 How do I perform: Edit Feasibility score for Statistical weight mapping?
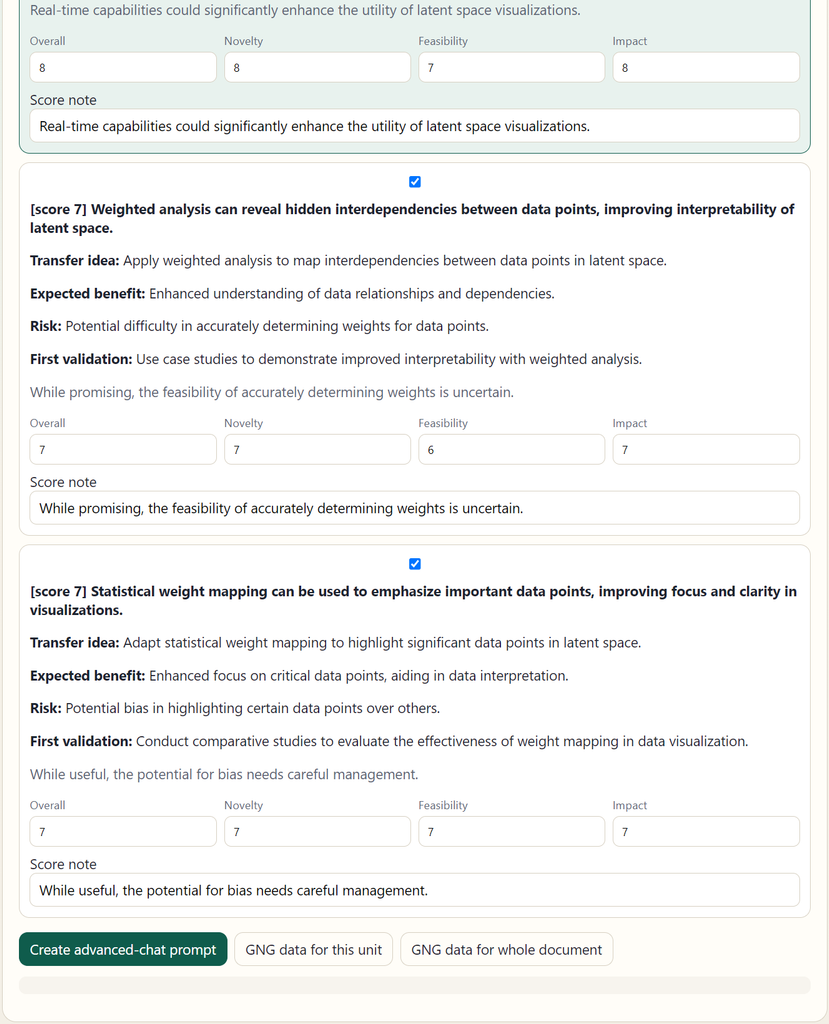click(512, 831)
